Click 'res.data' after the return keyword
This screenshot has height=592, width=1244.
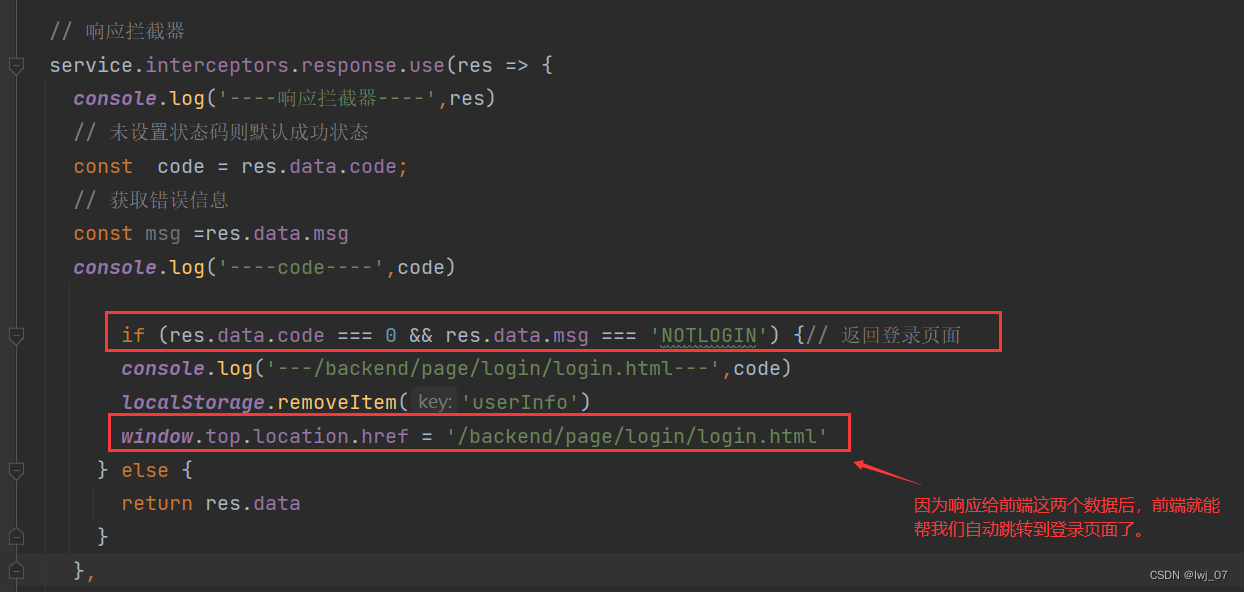point(253,503)
